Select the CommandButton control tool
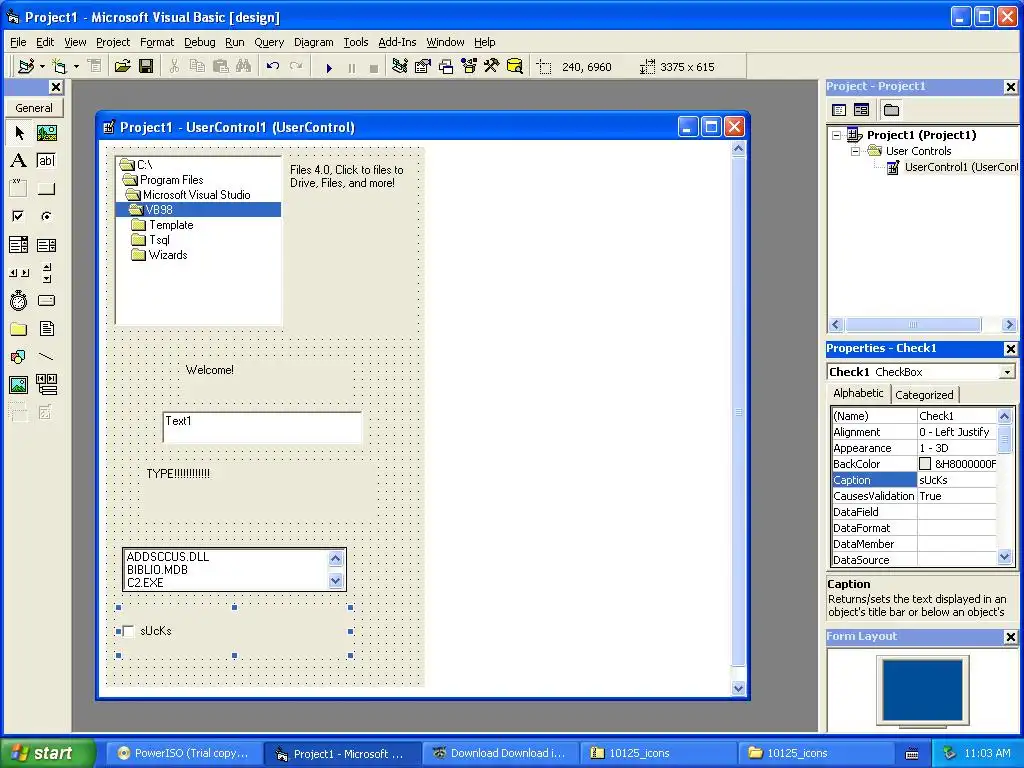1024x768 pixels. pyautogui.click(x=46, y=189)
